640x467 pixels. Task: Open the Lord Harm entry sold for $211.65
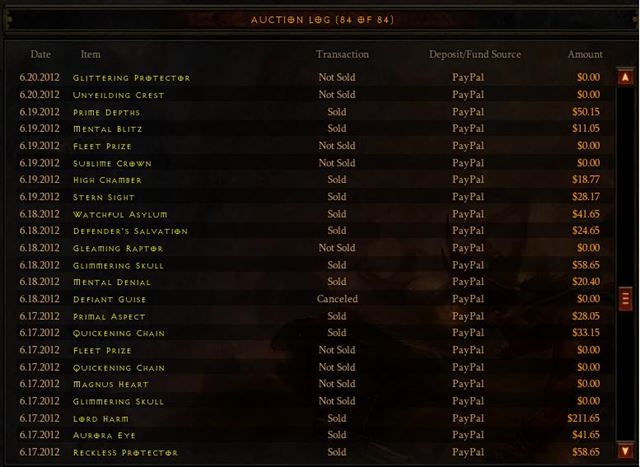[x=310, y=418]
